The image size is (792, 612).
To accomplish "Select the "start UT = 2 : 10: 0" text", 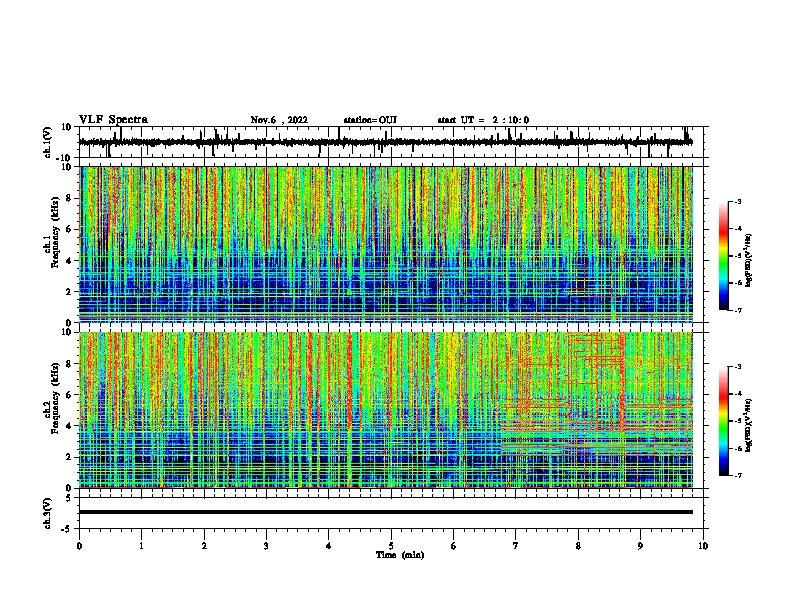I will (x=483, y=120).
